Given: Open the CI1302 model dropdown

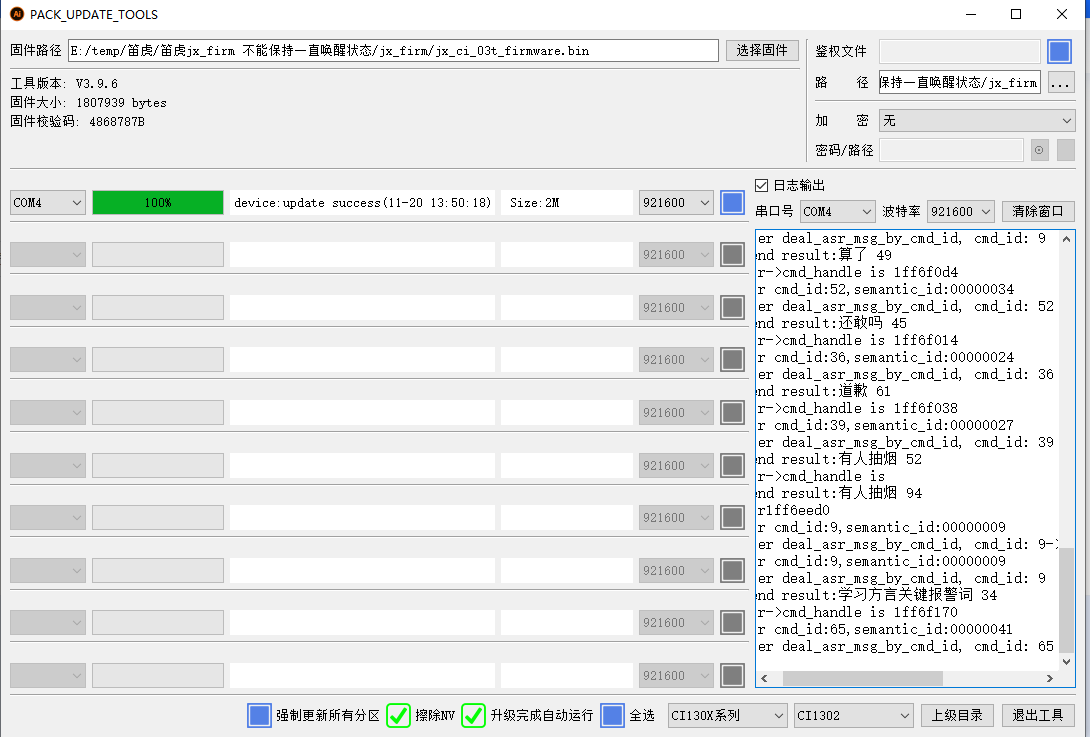Looking at the screenshot, I should click(853, 715).
